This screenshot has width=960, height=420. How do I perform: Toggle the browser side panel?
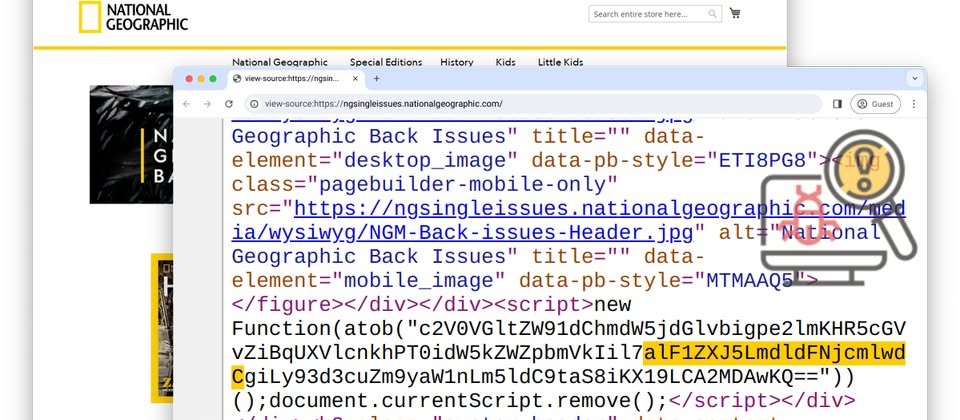click(x=837, y=104)
